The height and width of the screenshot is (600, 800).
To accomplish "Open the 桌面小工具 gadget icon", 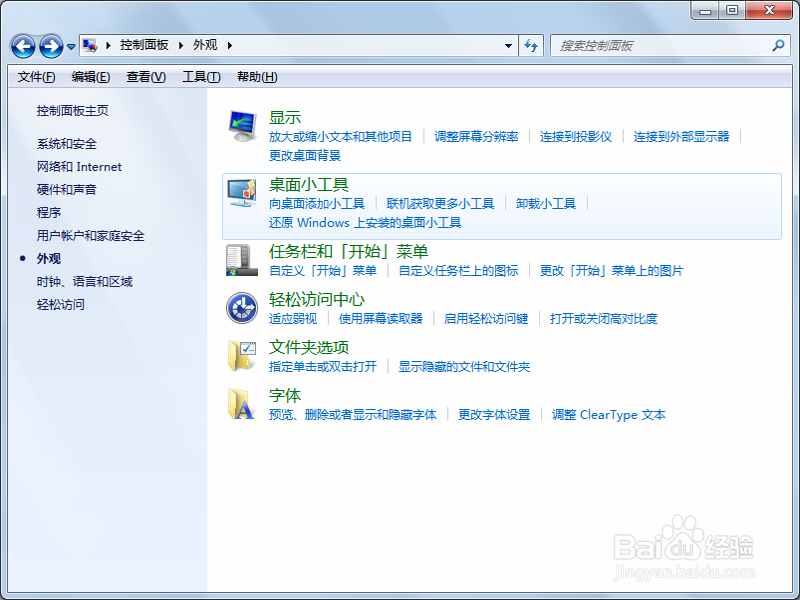I will tap(242, 193).
